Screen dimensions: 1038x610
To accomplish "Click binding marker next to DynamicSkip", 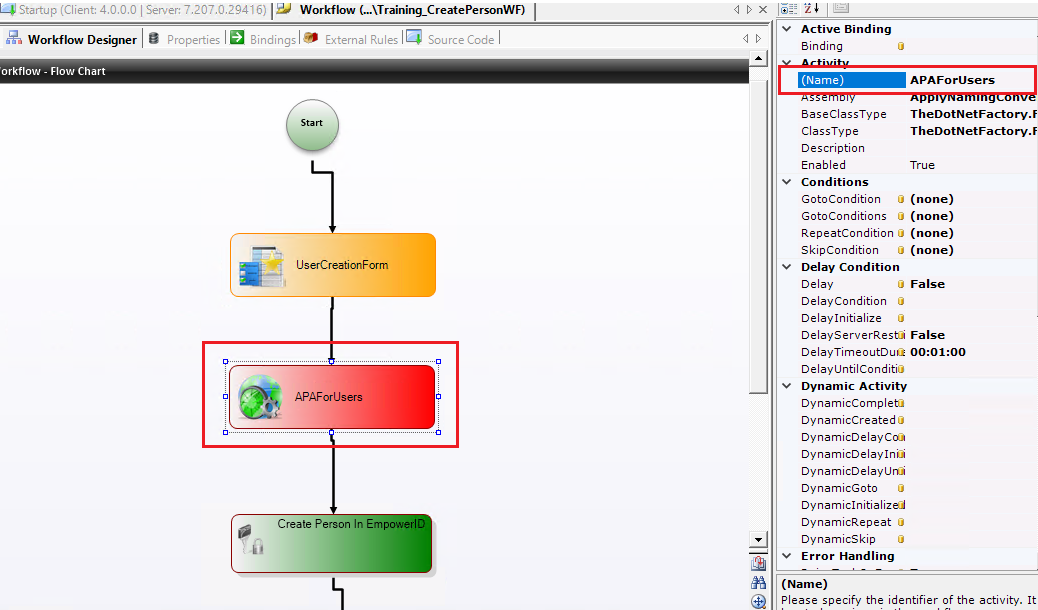I will 900,539.
